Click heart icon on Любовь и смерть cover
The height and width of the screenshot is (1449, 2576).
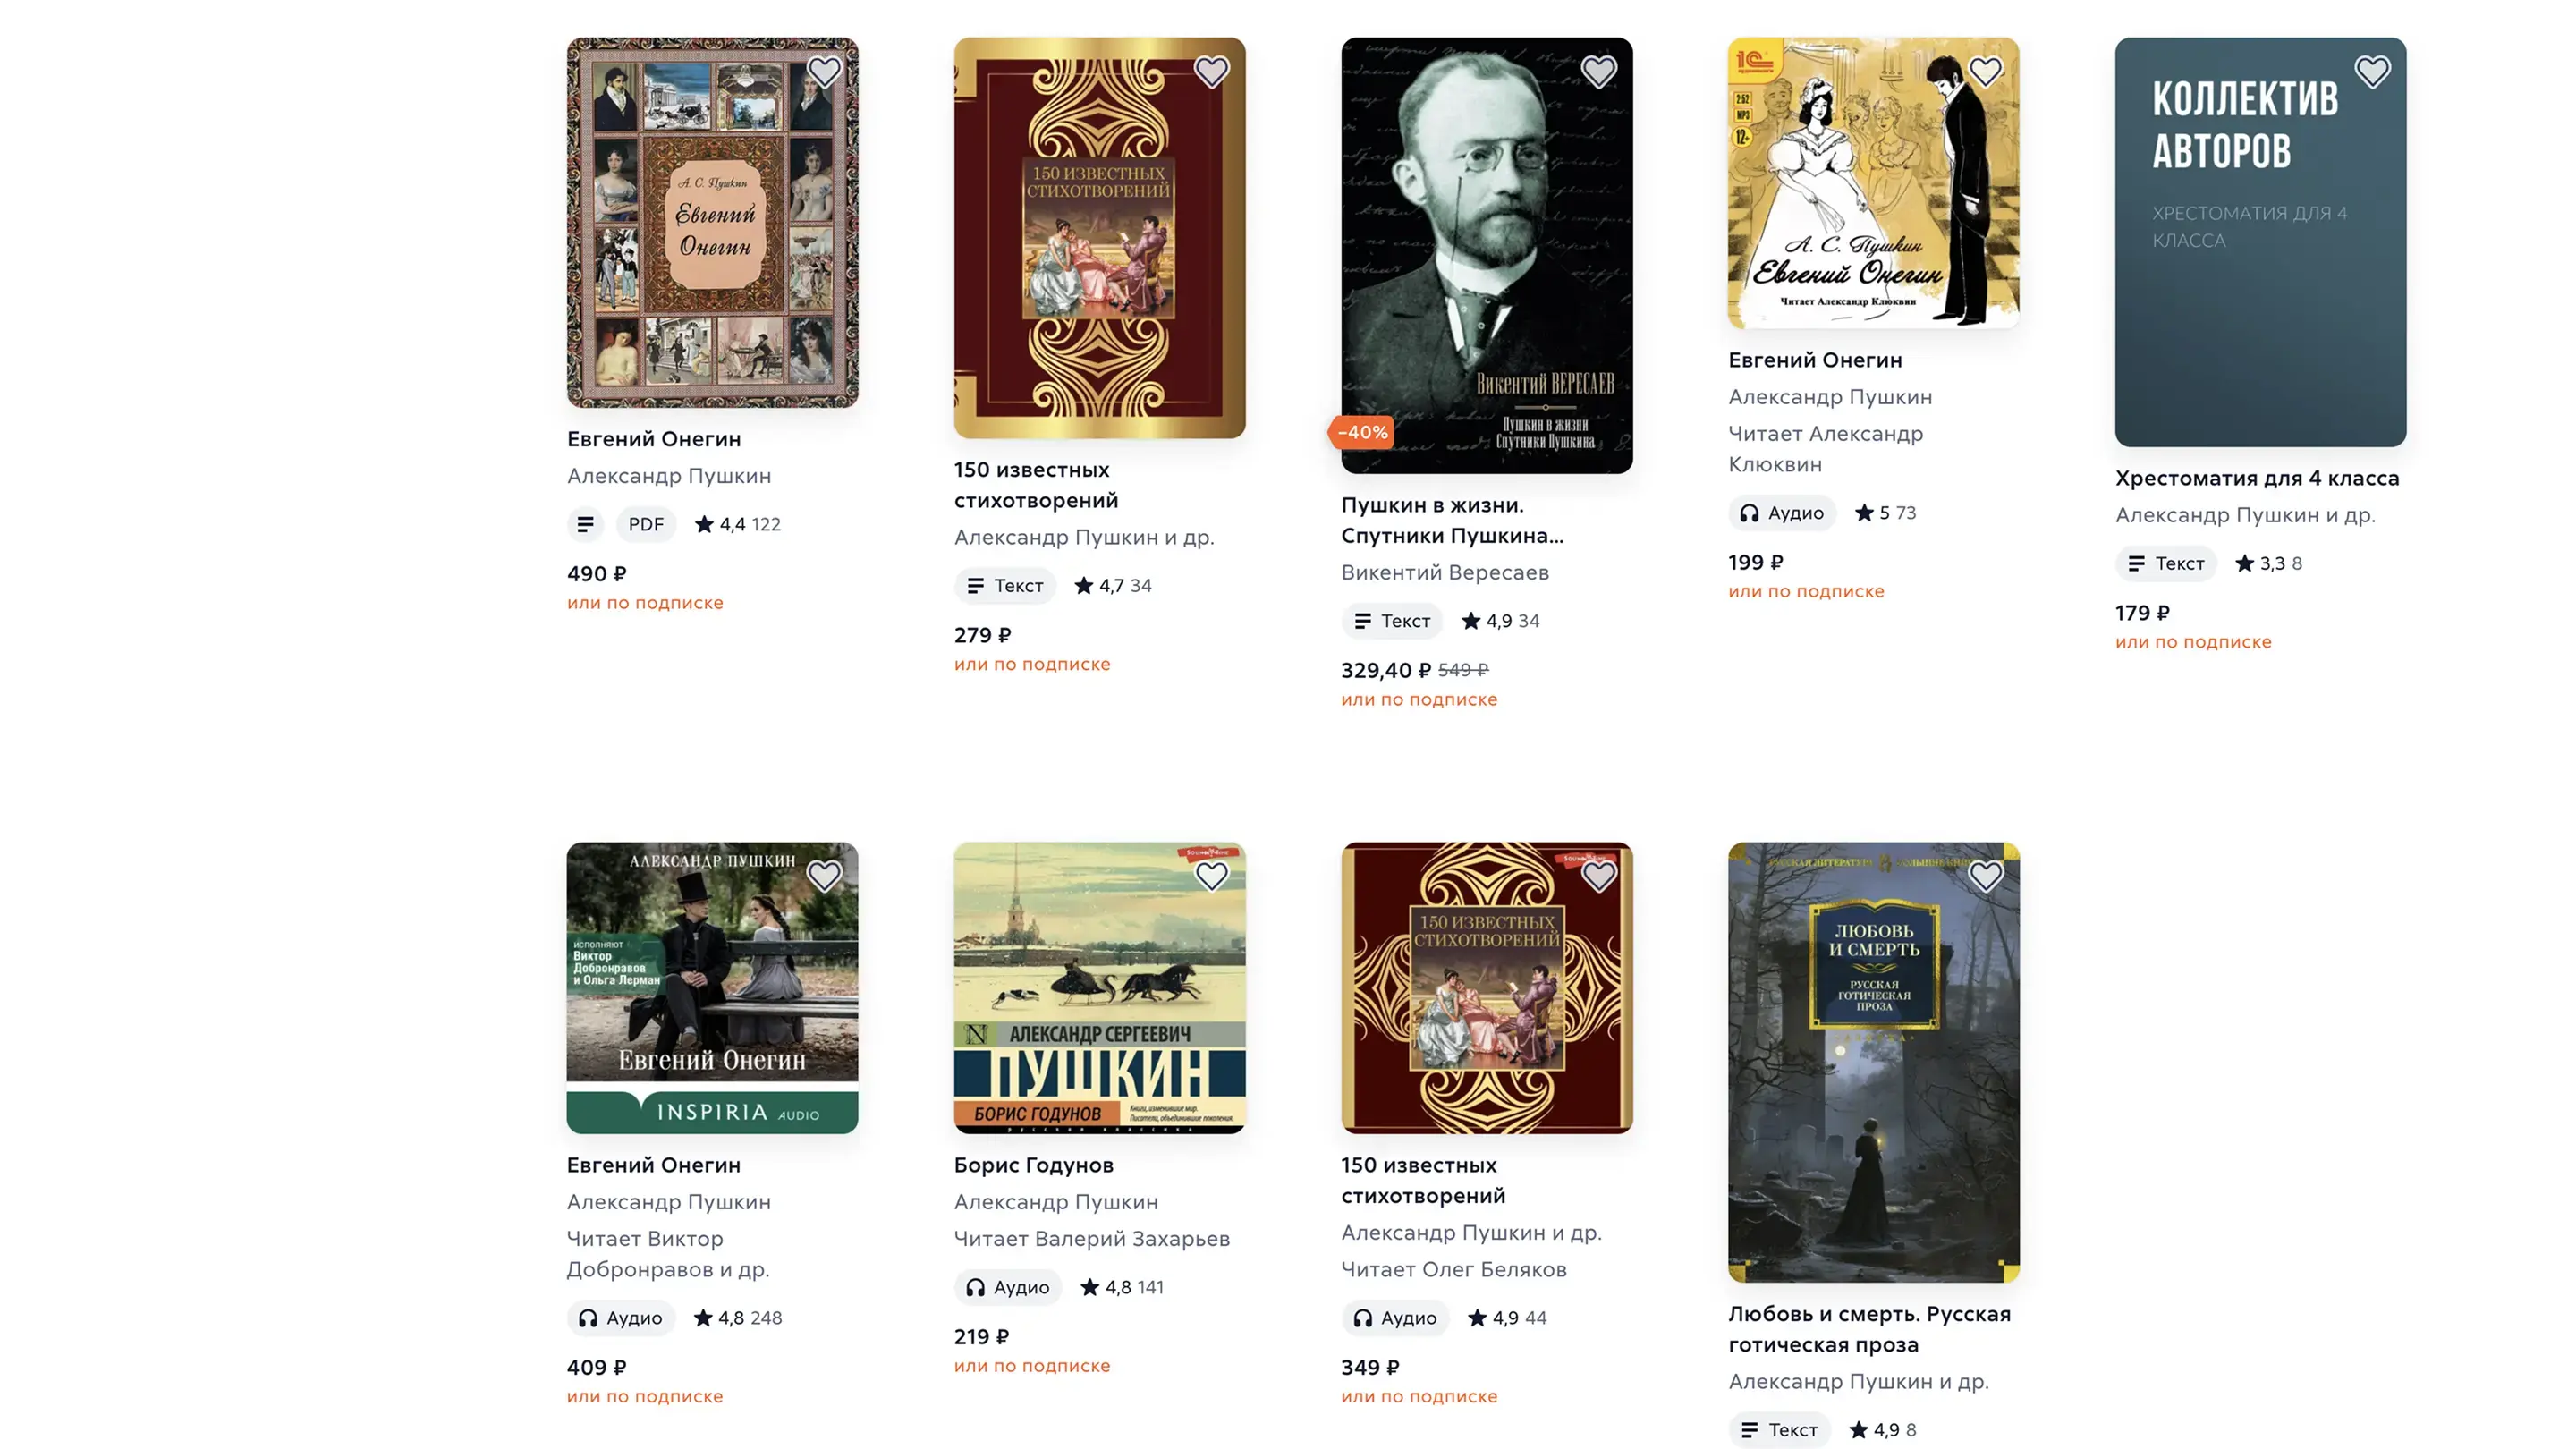(1985, 876)
